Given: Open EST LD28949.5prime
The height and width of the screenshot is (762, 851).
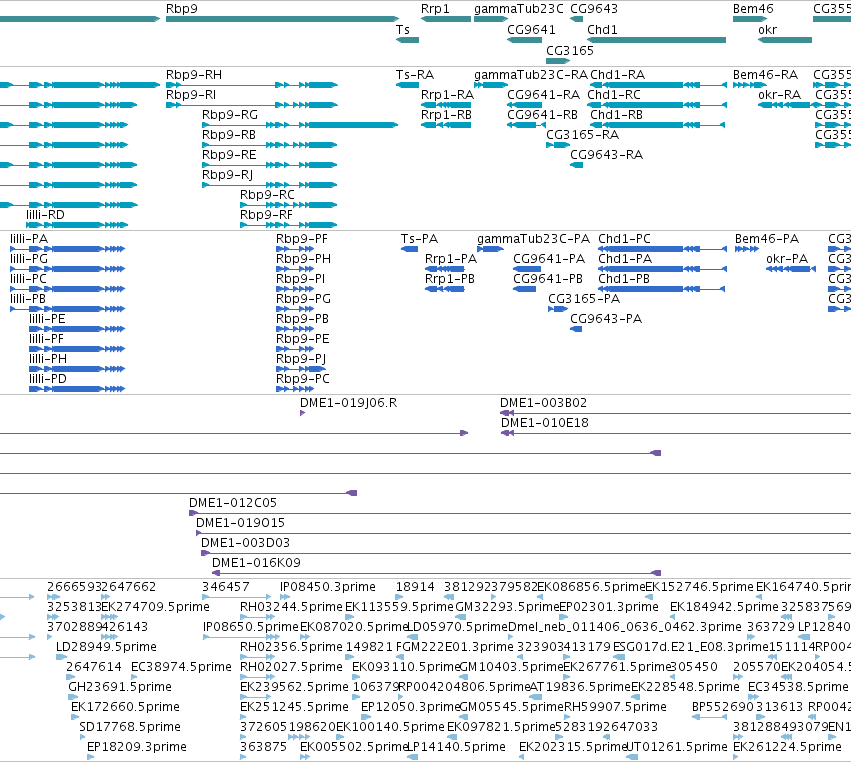Looking at the screenshot, I should [x=106, y=647].
